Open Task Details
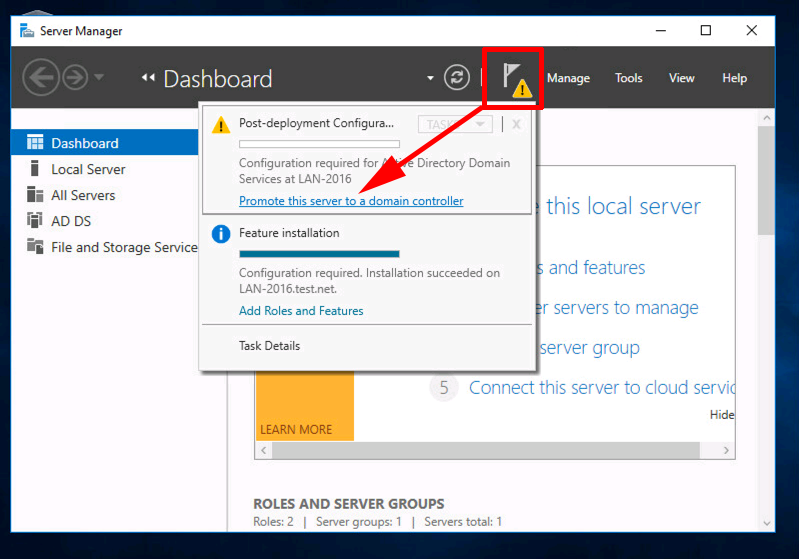The image size is (799, 559). 270,346
